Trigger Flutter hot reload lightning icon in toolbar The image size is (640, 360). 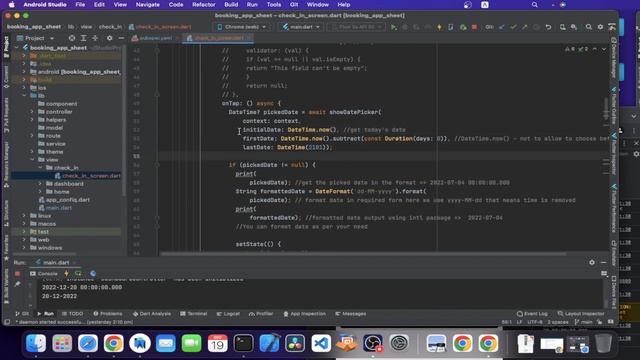pos(439,27)
